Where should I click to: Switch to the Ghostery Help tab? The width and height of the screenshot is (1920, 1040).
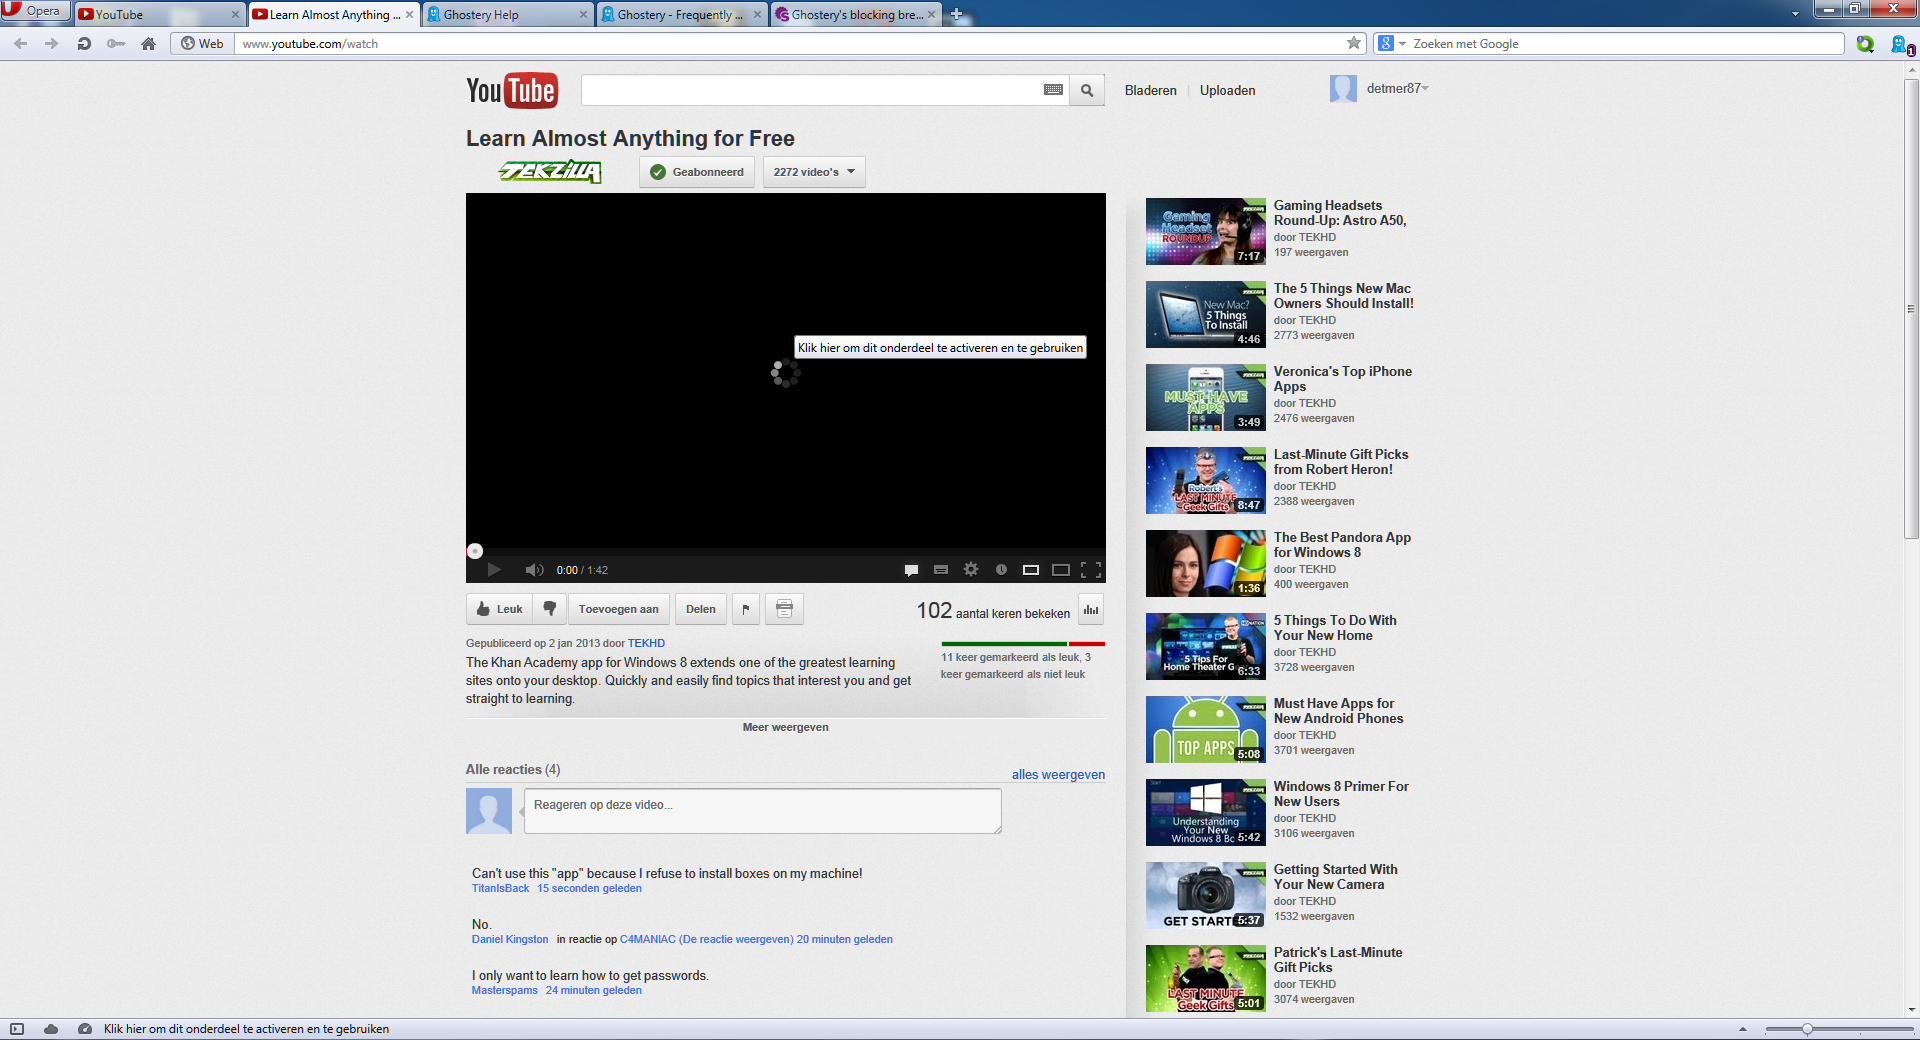tap(506, 15)
